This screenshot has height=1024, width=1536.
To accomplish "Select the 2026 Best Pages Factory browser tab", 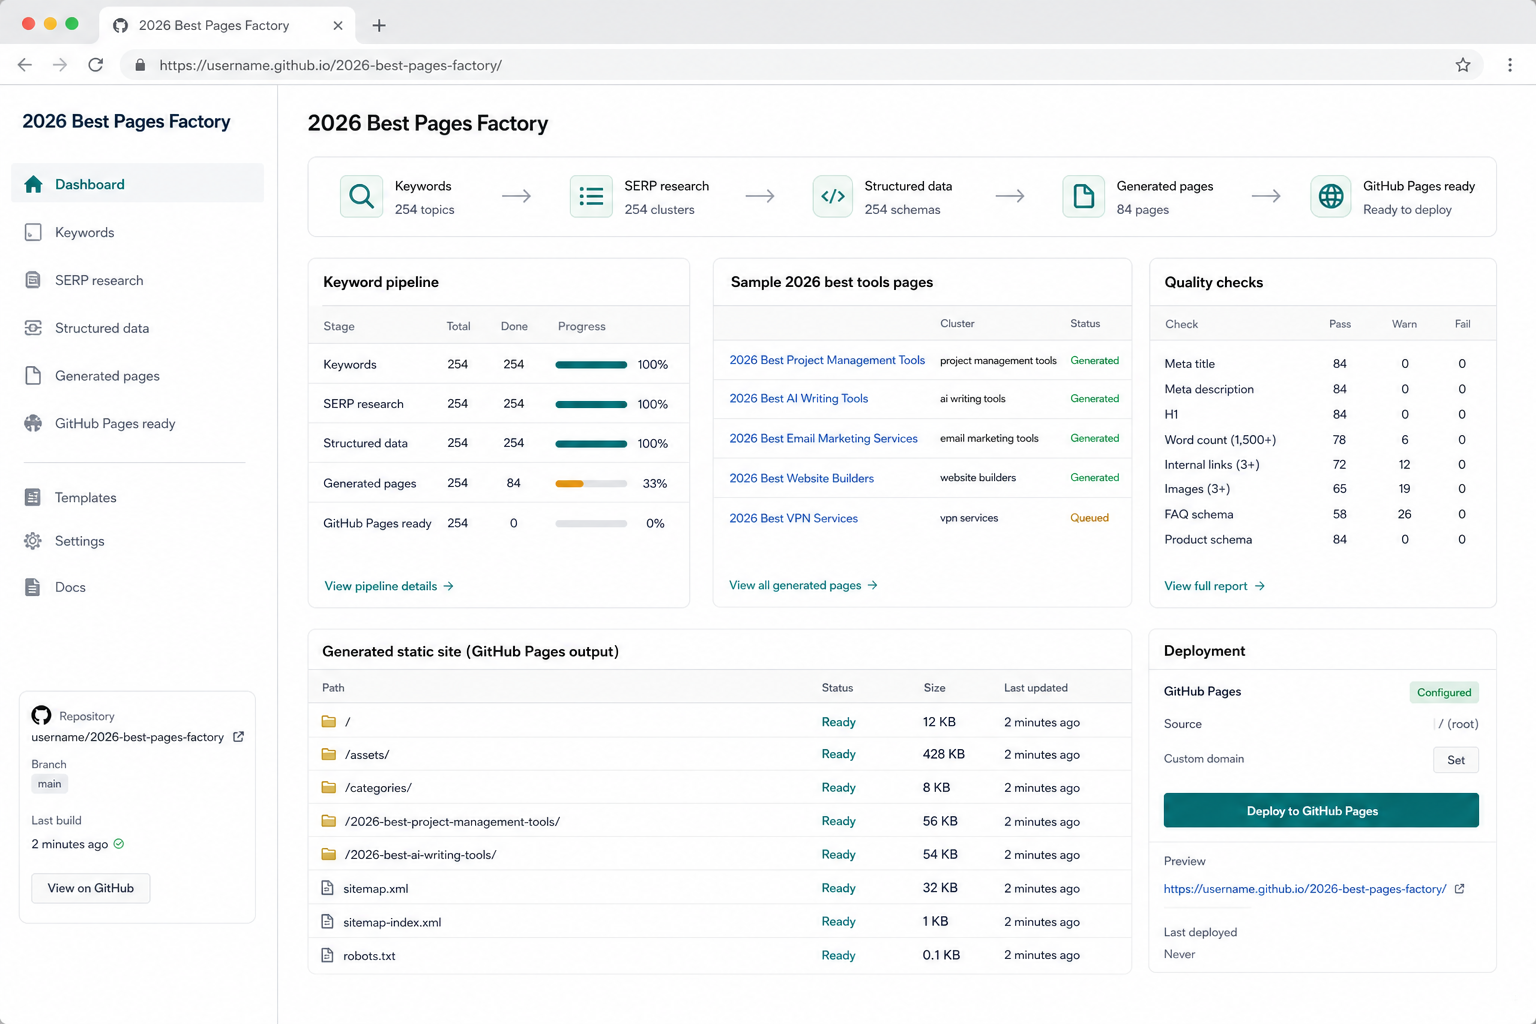I will coord(227,25).
